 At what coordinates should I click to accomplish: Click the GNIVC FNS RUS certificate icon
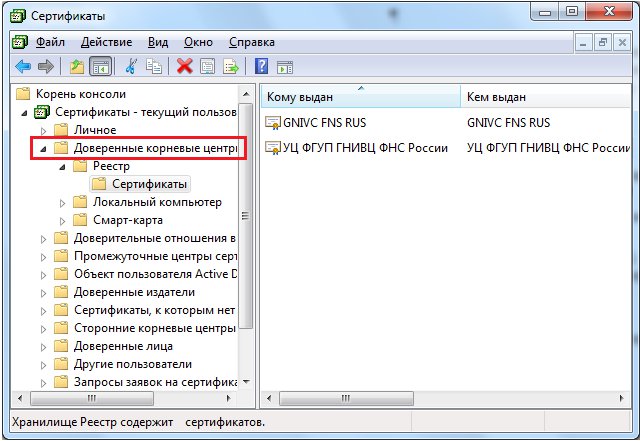point(272,122)
